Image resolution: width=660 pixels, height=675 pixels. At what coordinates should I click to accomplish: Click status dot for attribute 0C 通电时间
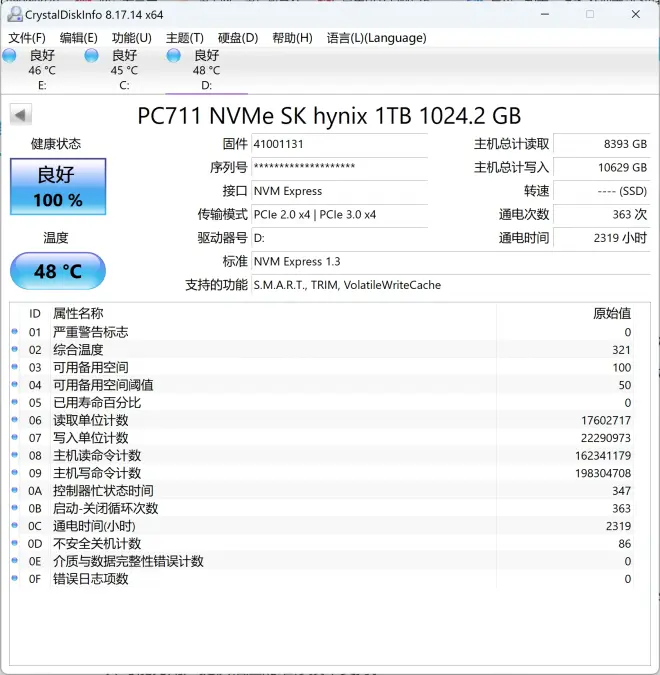pos(15,526)
